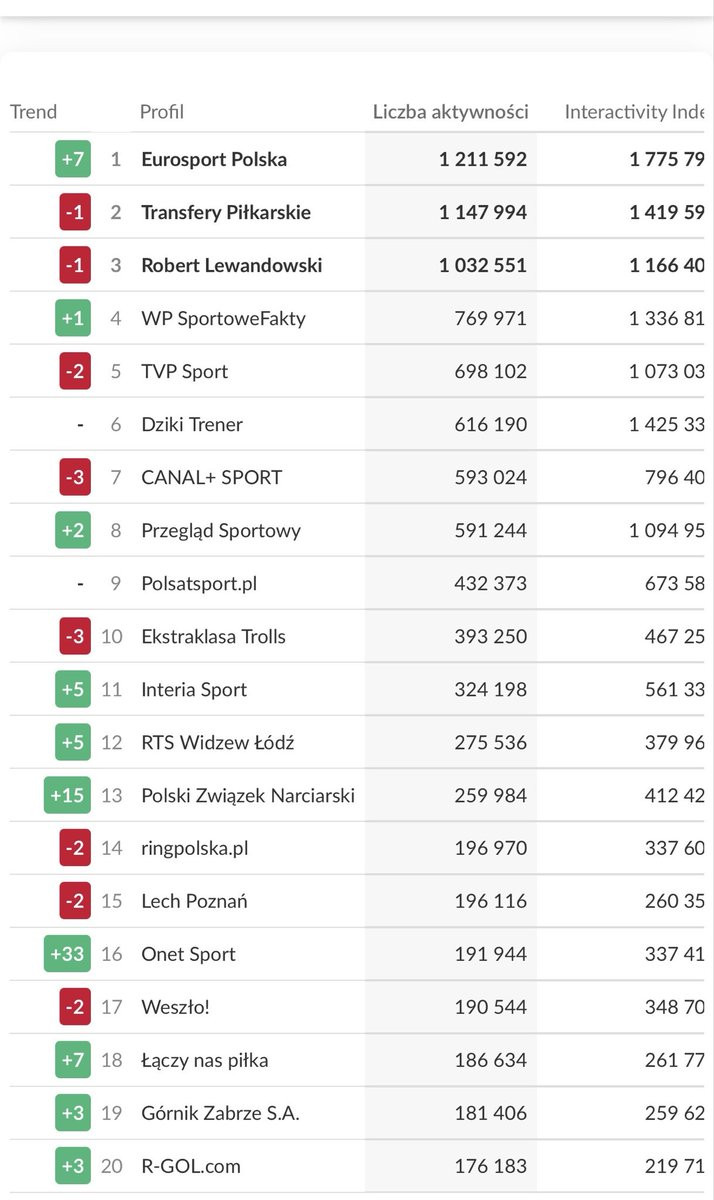Sort by the Profil column header
The height and width of the screenshot is (1200, 714).
[x=162, y=112]
